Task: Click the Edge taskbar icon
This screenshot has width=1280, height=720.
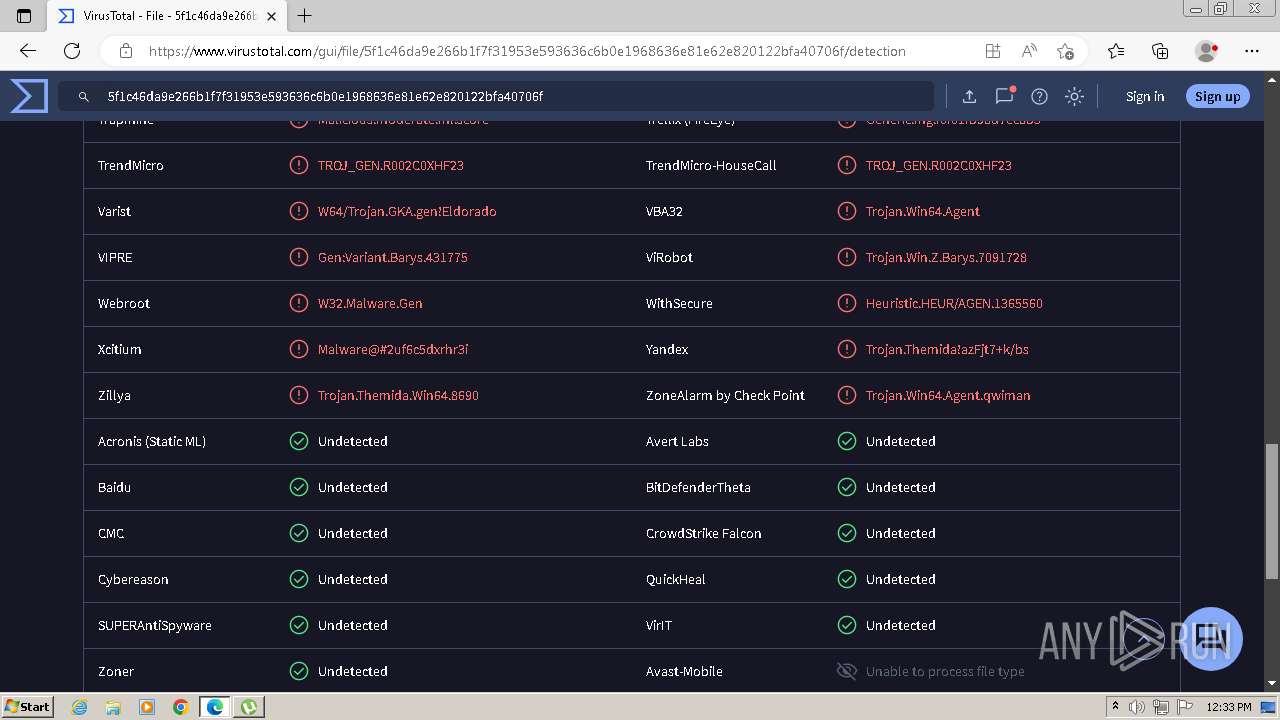Action: tap(215, 707)
